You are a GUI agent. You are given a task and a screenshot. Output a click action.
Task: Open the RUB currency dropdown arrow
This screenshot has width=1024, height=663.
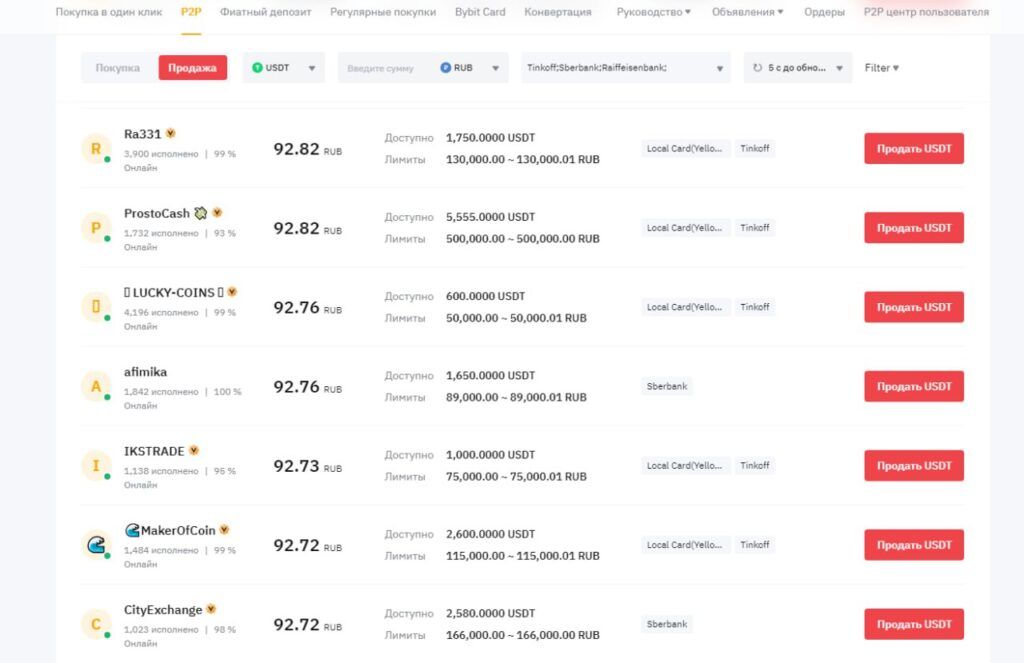click(496, 68)
